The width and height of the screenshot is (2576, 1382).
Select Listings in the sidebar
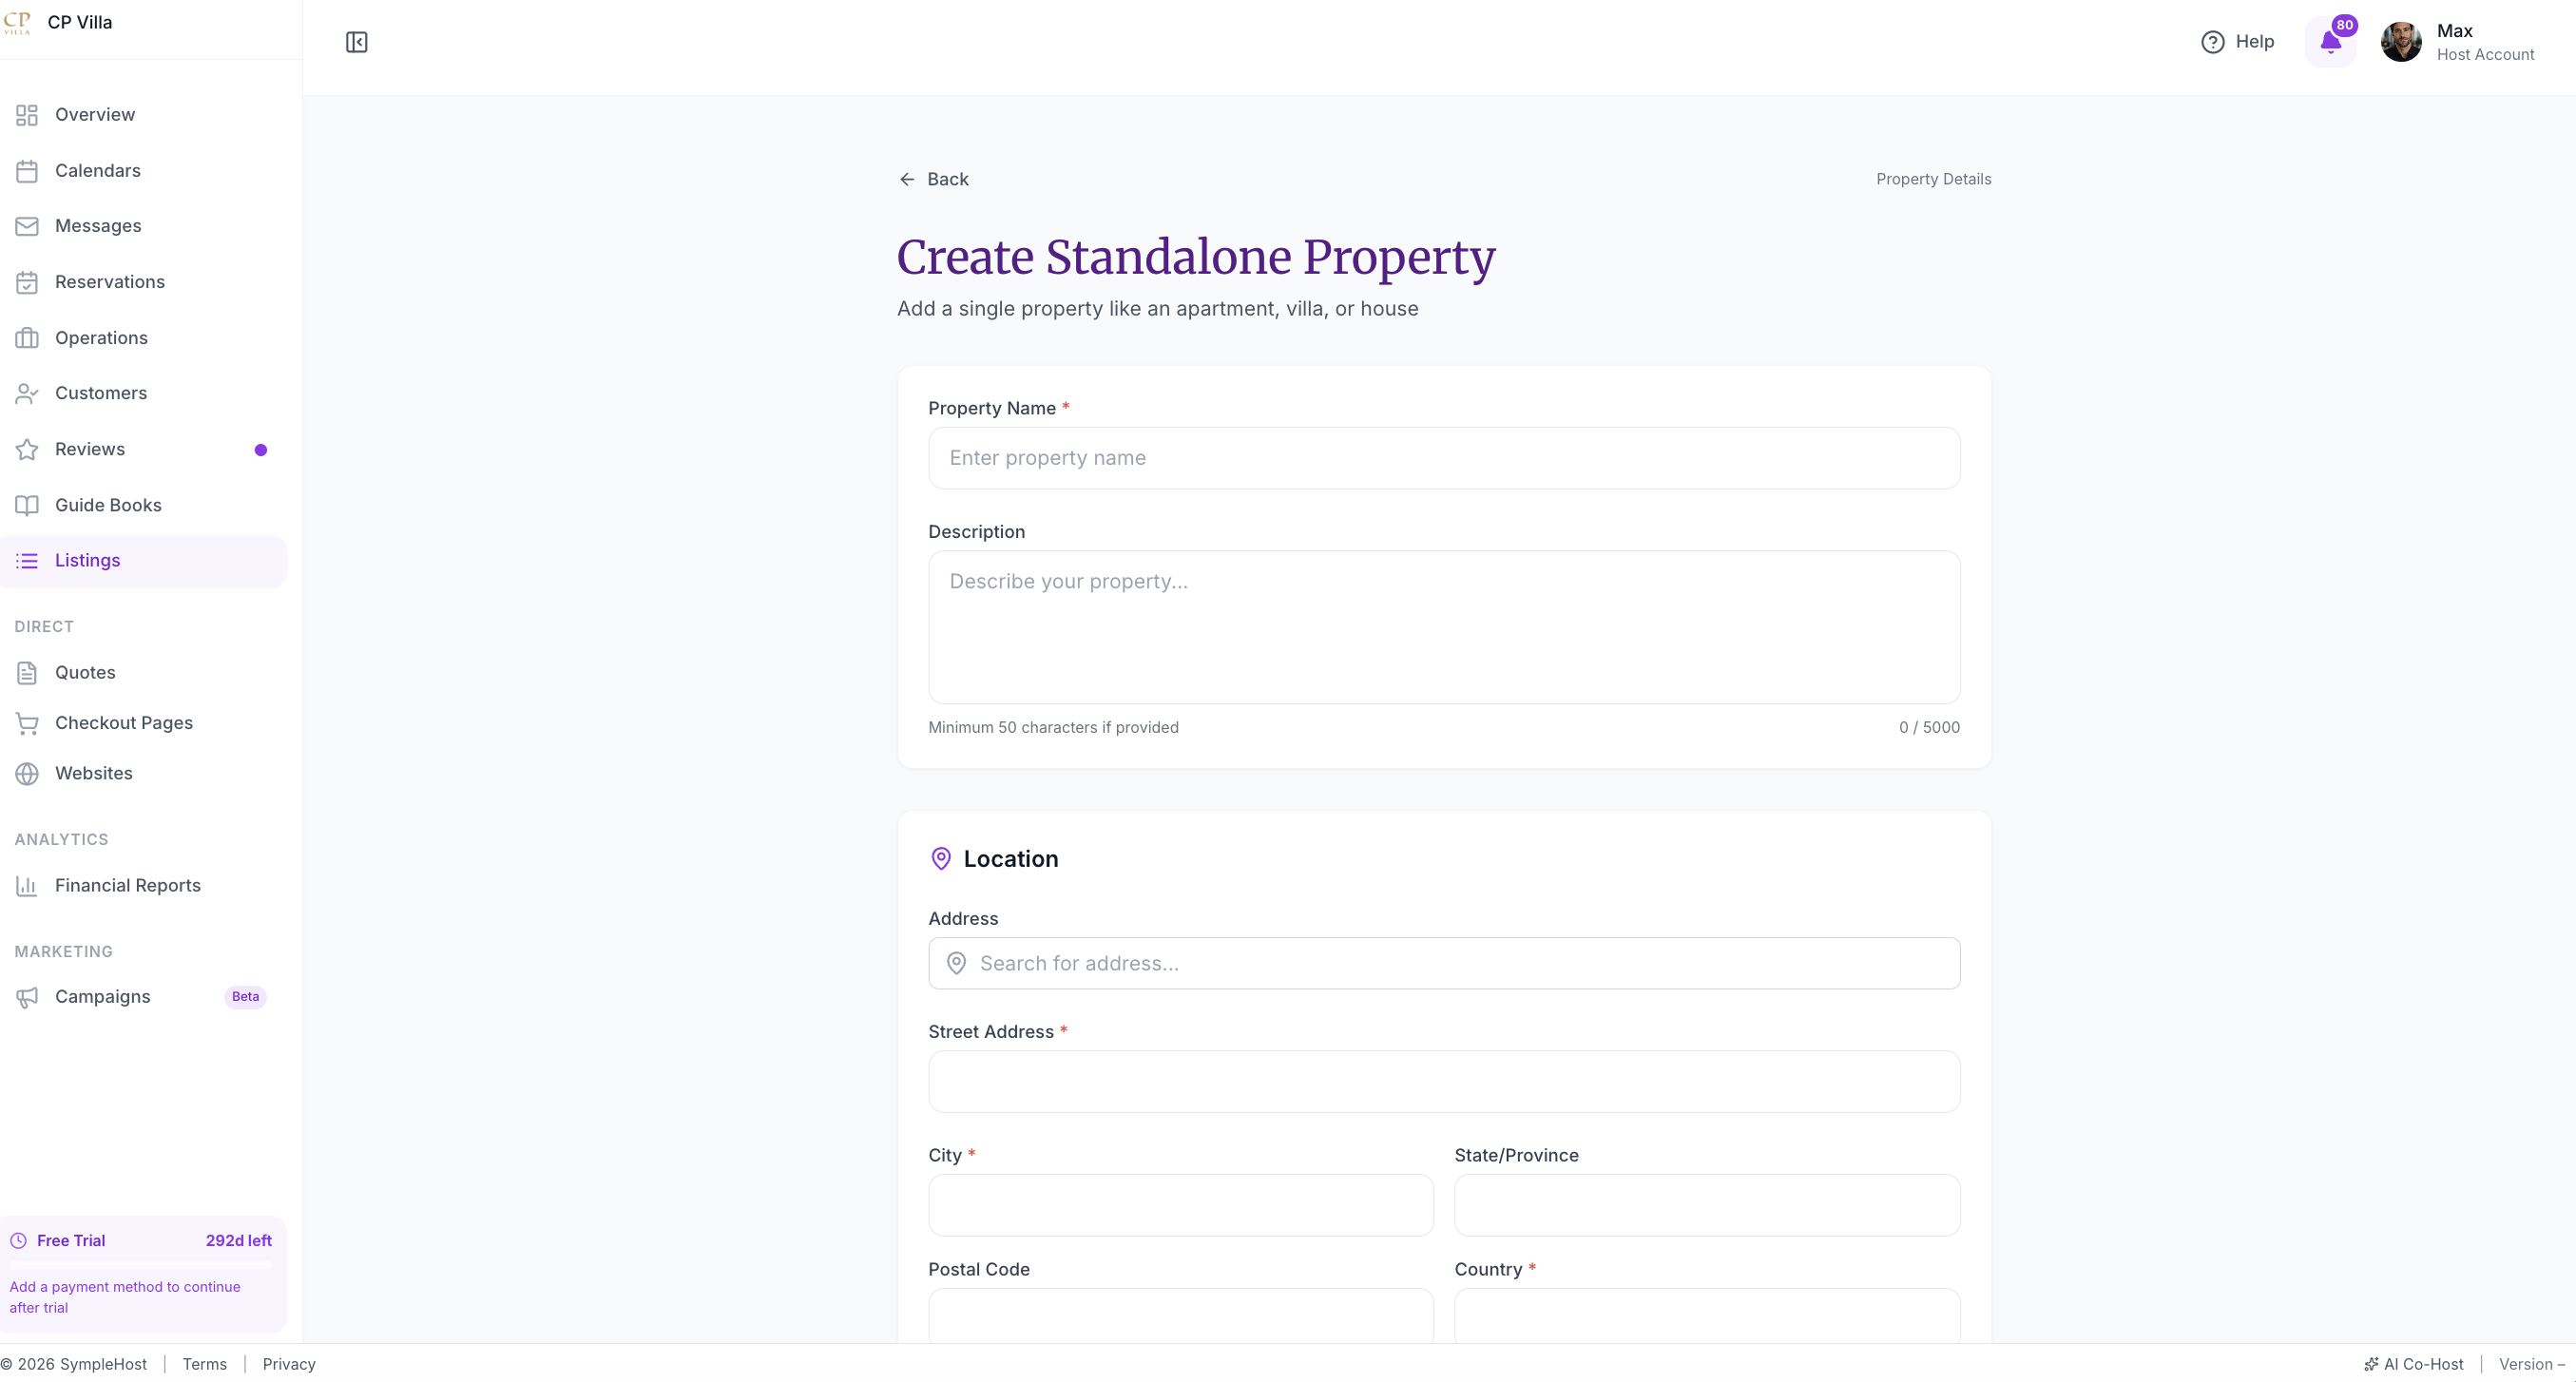coord(144,561)
